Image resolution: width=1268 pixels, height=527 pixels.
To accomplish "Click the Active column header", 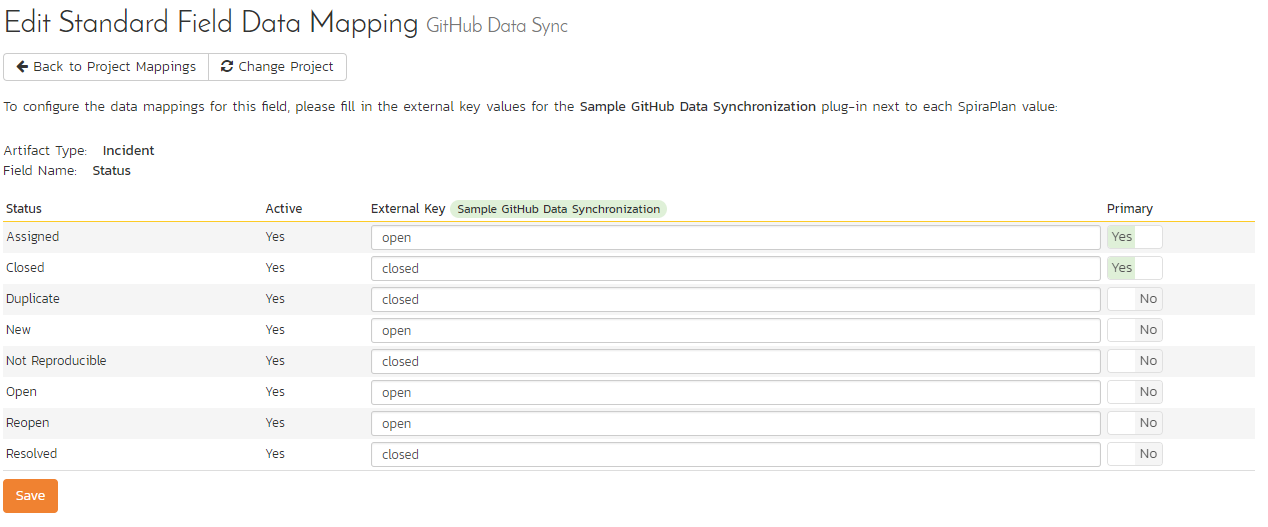I will click(284, 209).
